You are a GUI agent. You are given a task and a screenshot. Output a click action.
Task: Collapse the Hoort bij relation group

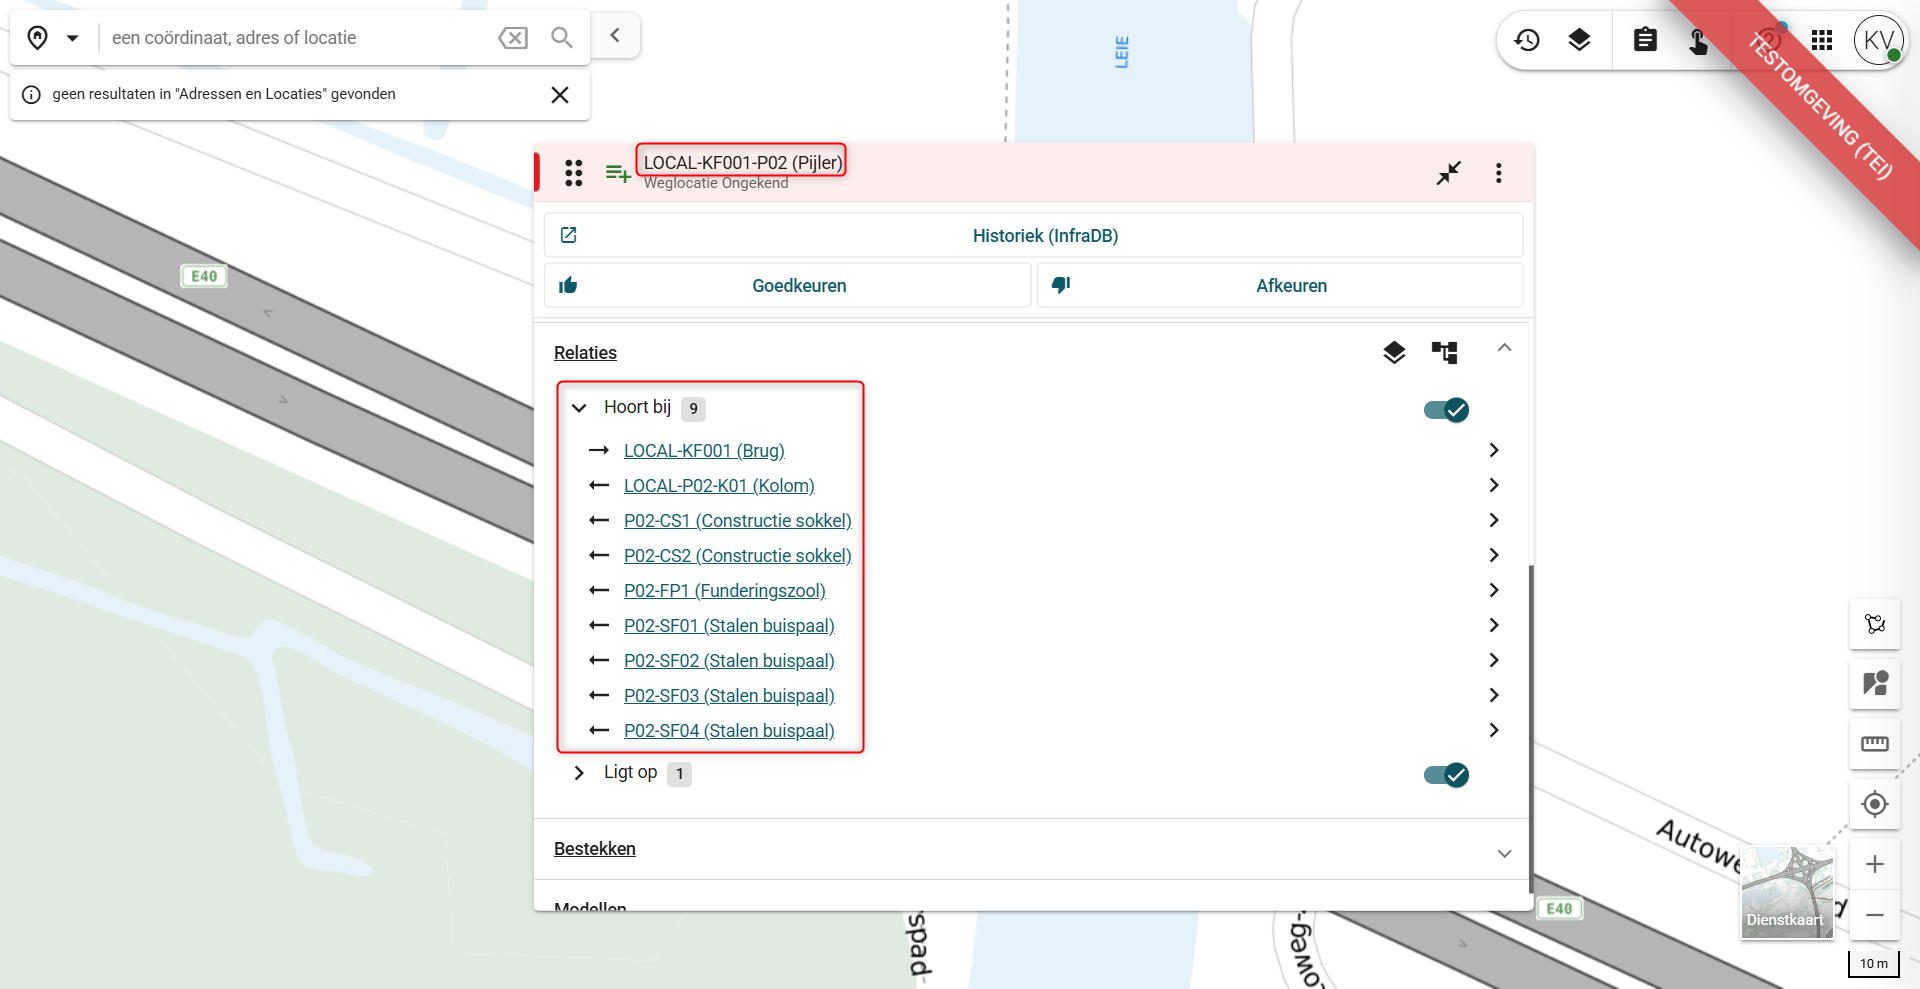tap(579, 408)
